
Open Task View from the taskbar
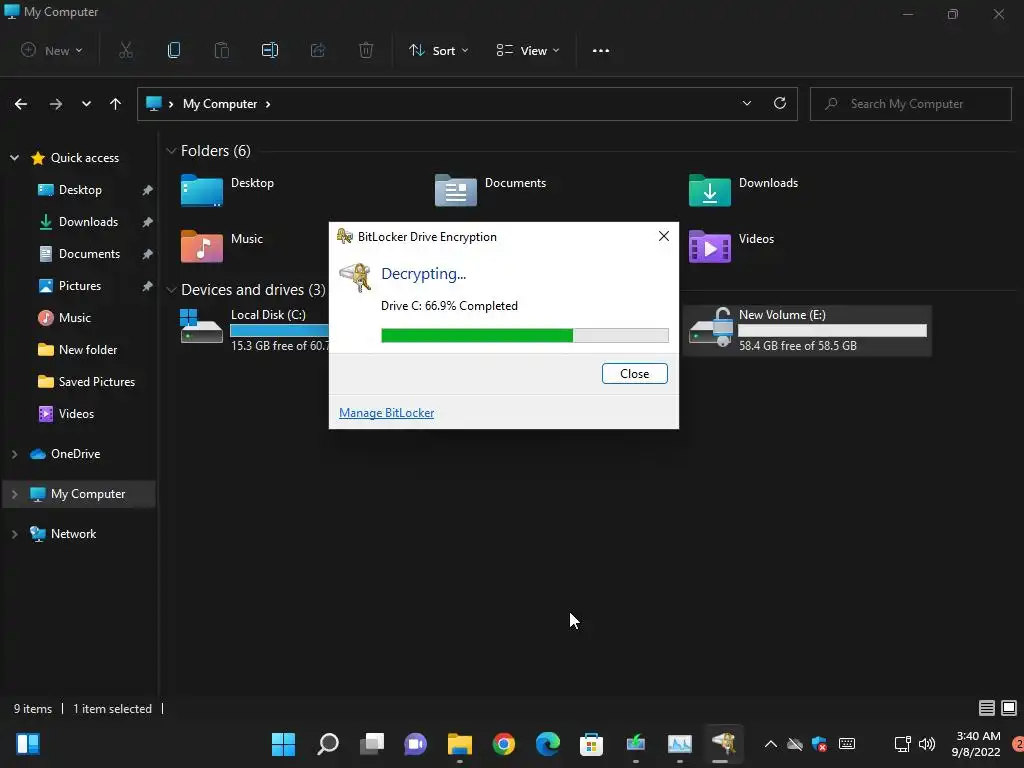pos(372,744)
